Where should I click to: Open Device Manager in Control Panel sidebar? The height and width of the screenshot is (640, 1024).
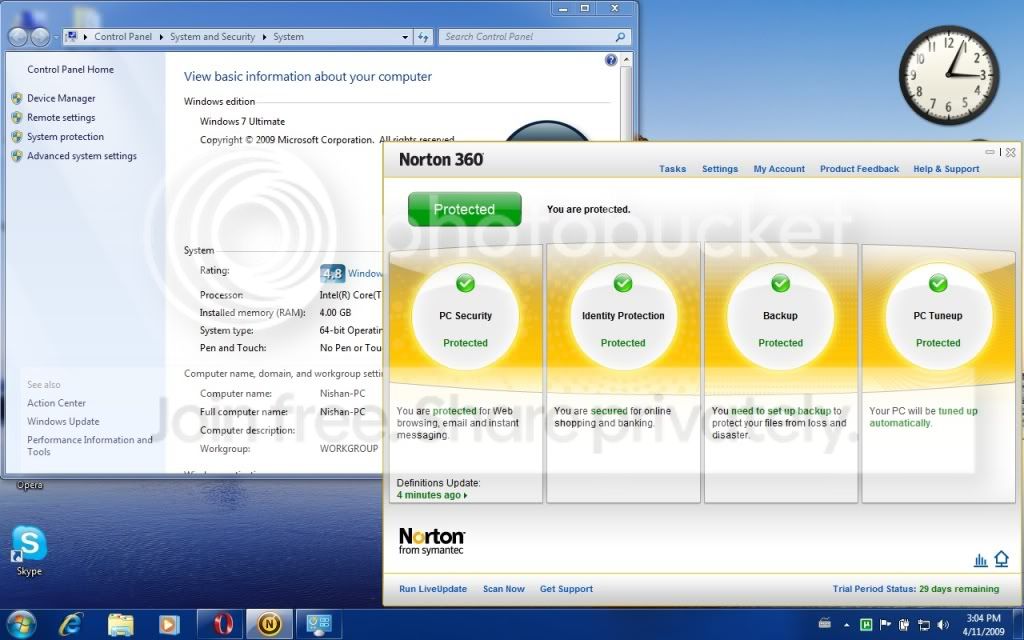pyautogui.click(x=61, y=98)
